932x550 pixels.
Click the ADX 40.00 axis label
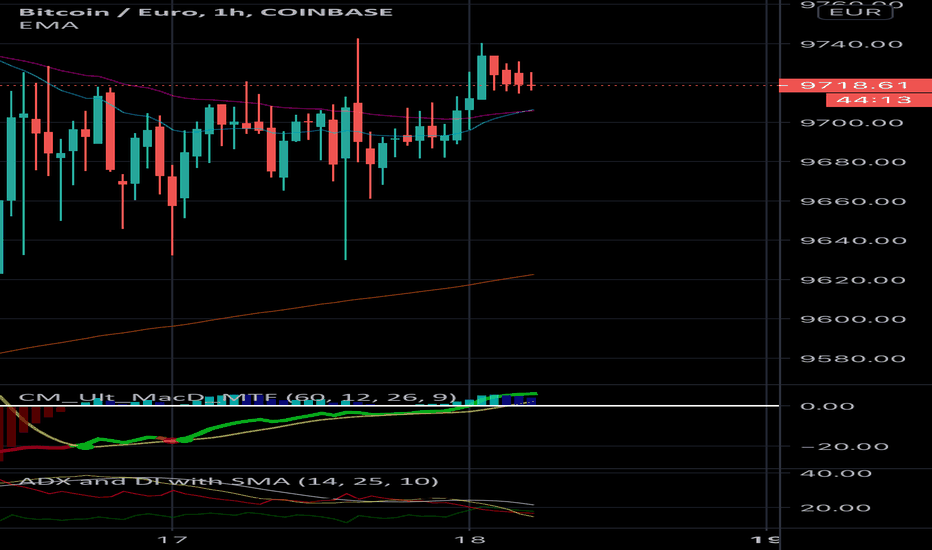tap(836, 474)
